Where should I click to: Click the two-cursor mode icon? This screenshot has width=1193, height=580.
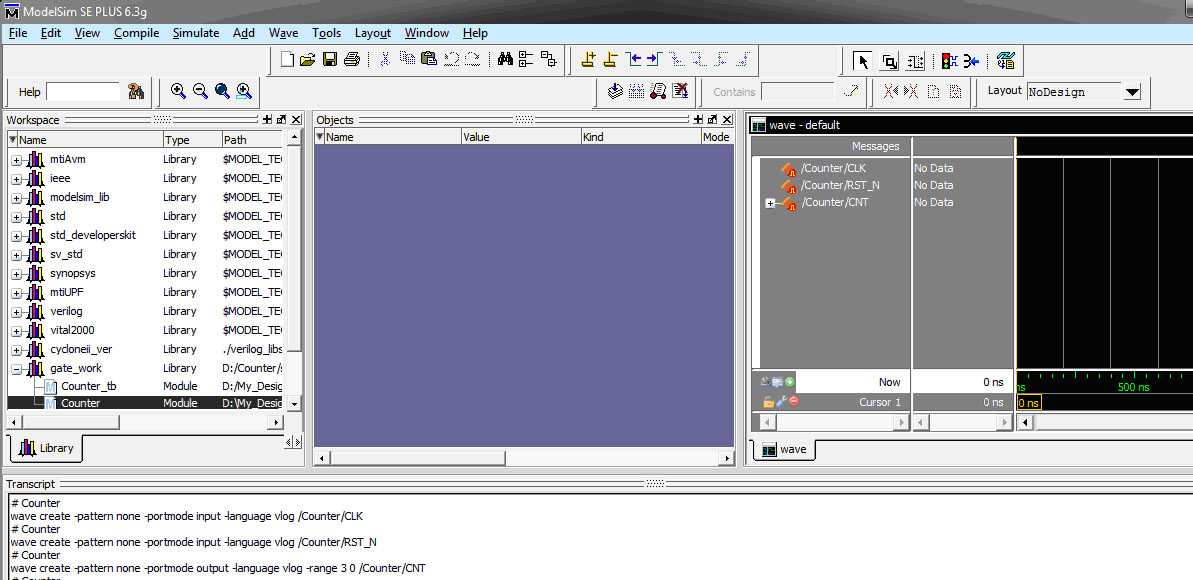coord(916,62)
